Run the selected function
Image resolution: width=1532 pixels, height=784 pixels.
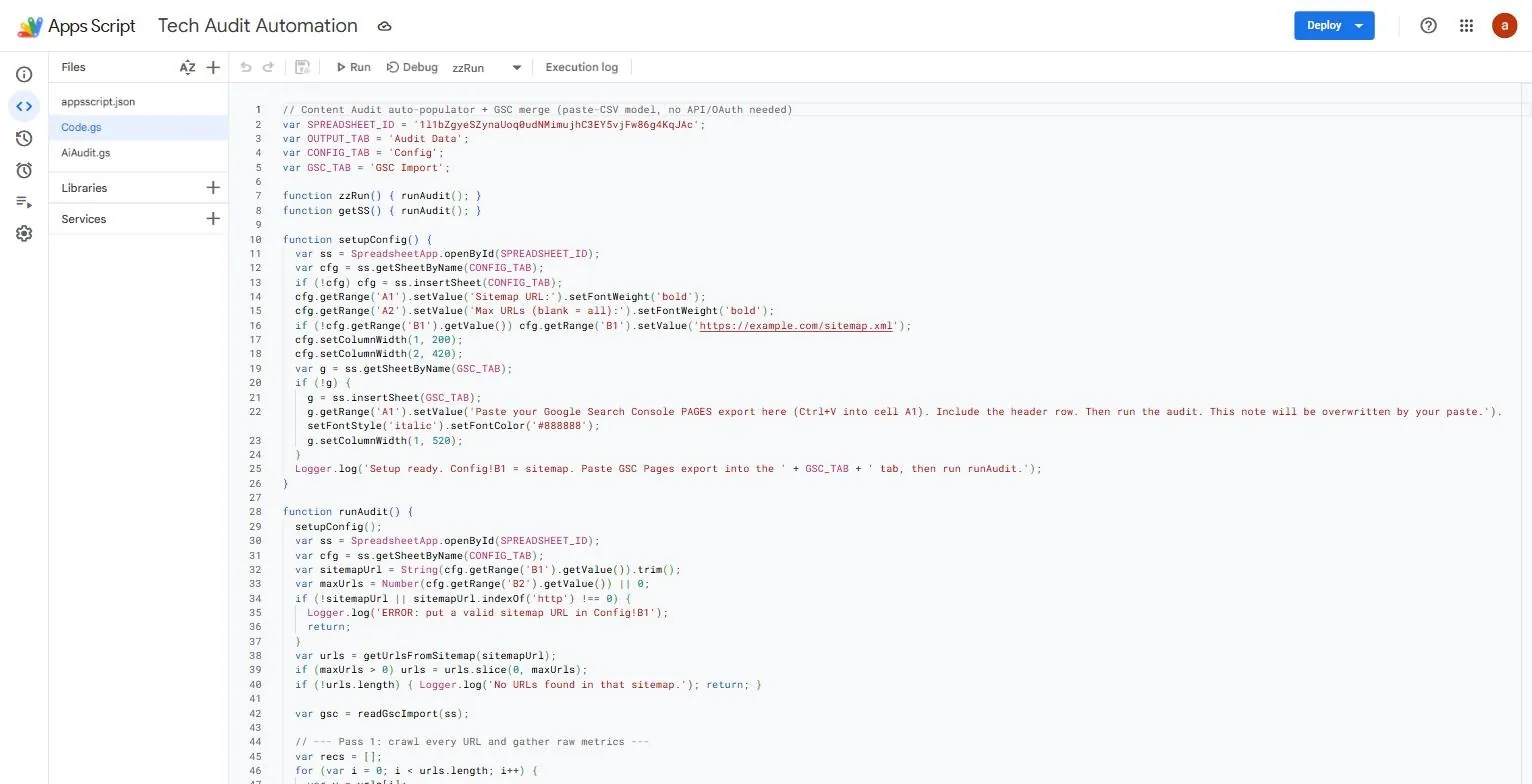pyautogui.click(x=353, y=67)
